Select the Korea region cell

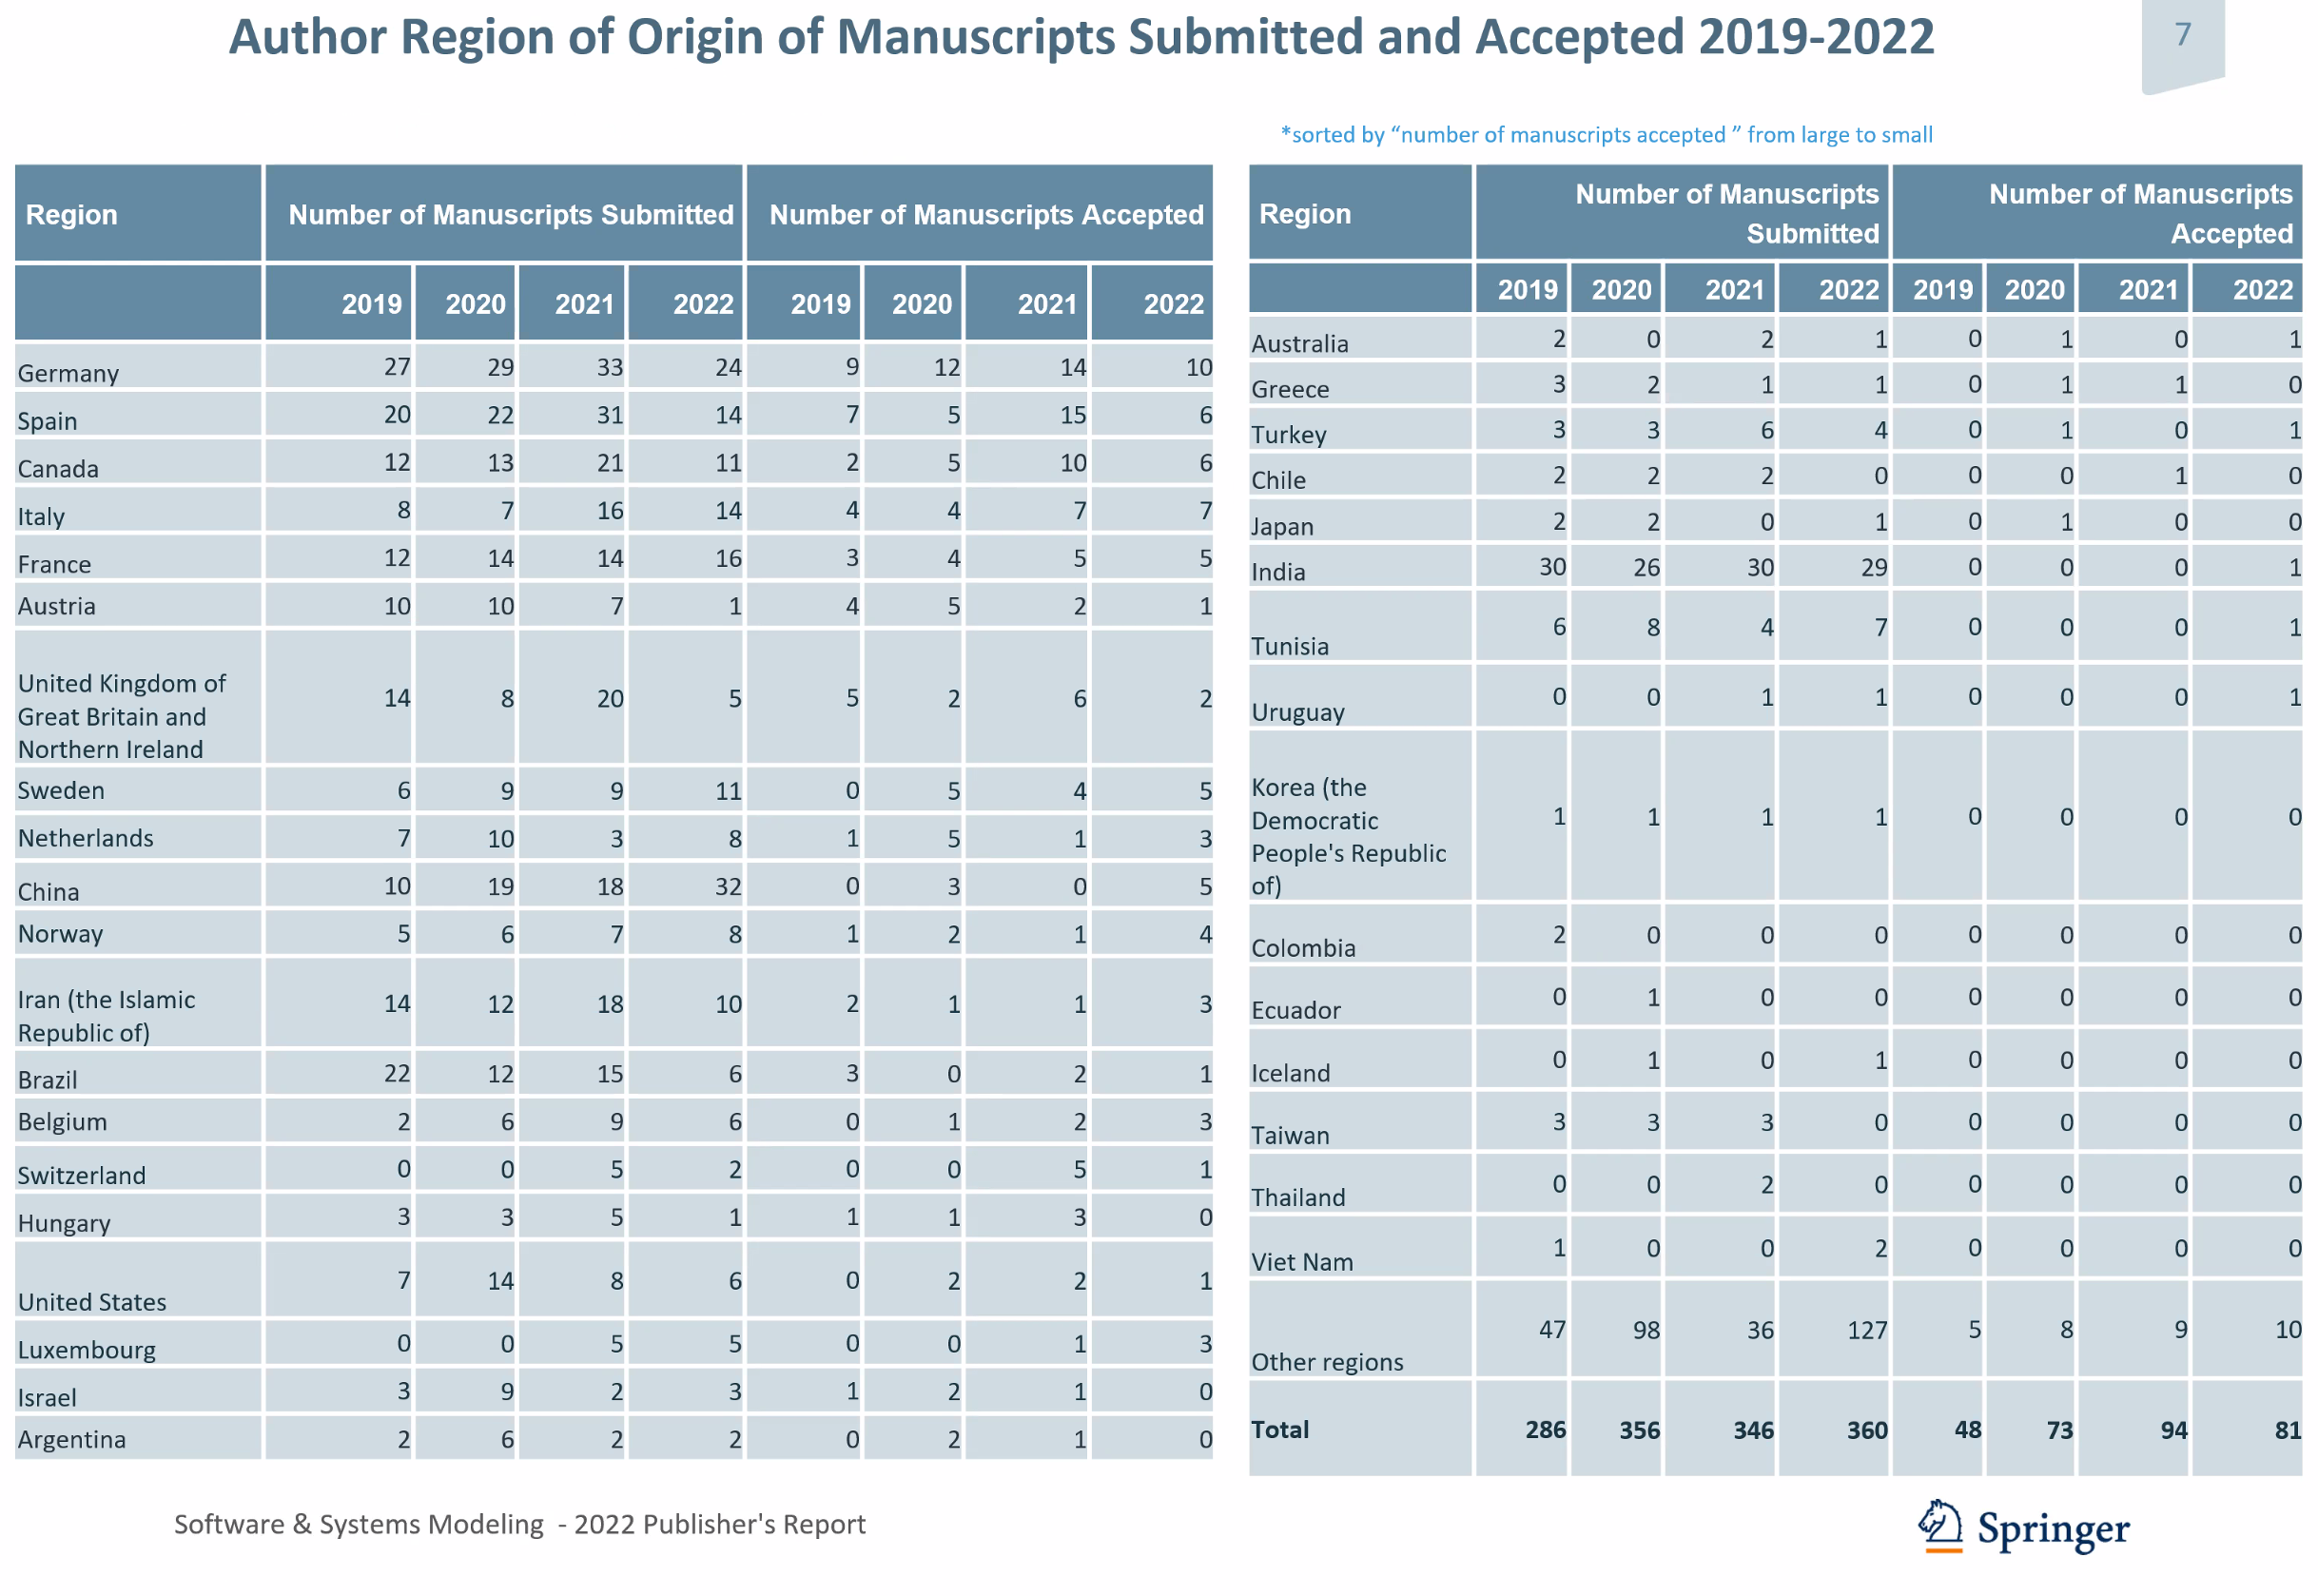click(1359, 816)
